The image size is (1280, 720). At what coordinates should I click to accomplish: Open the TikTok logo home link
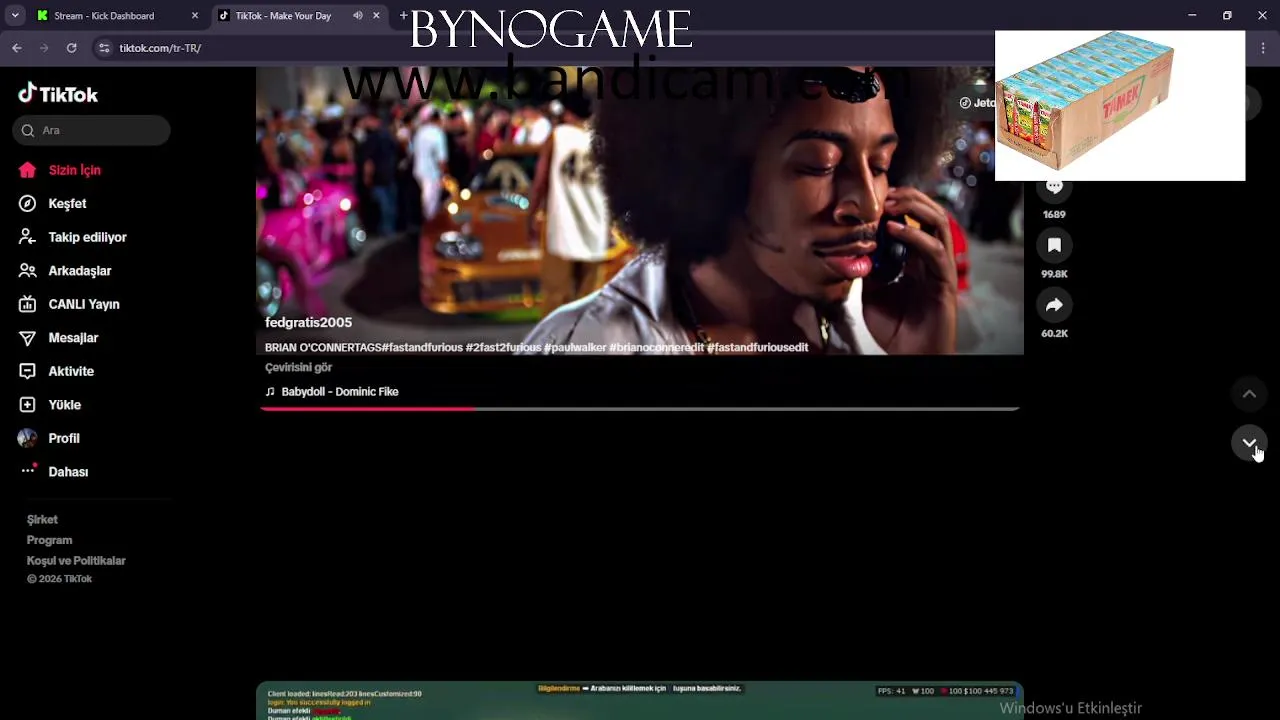pos(58,94)
